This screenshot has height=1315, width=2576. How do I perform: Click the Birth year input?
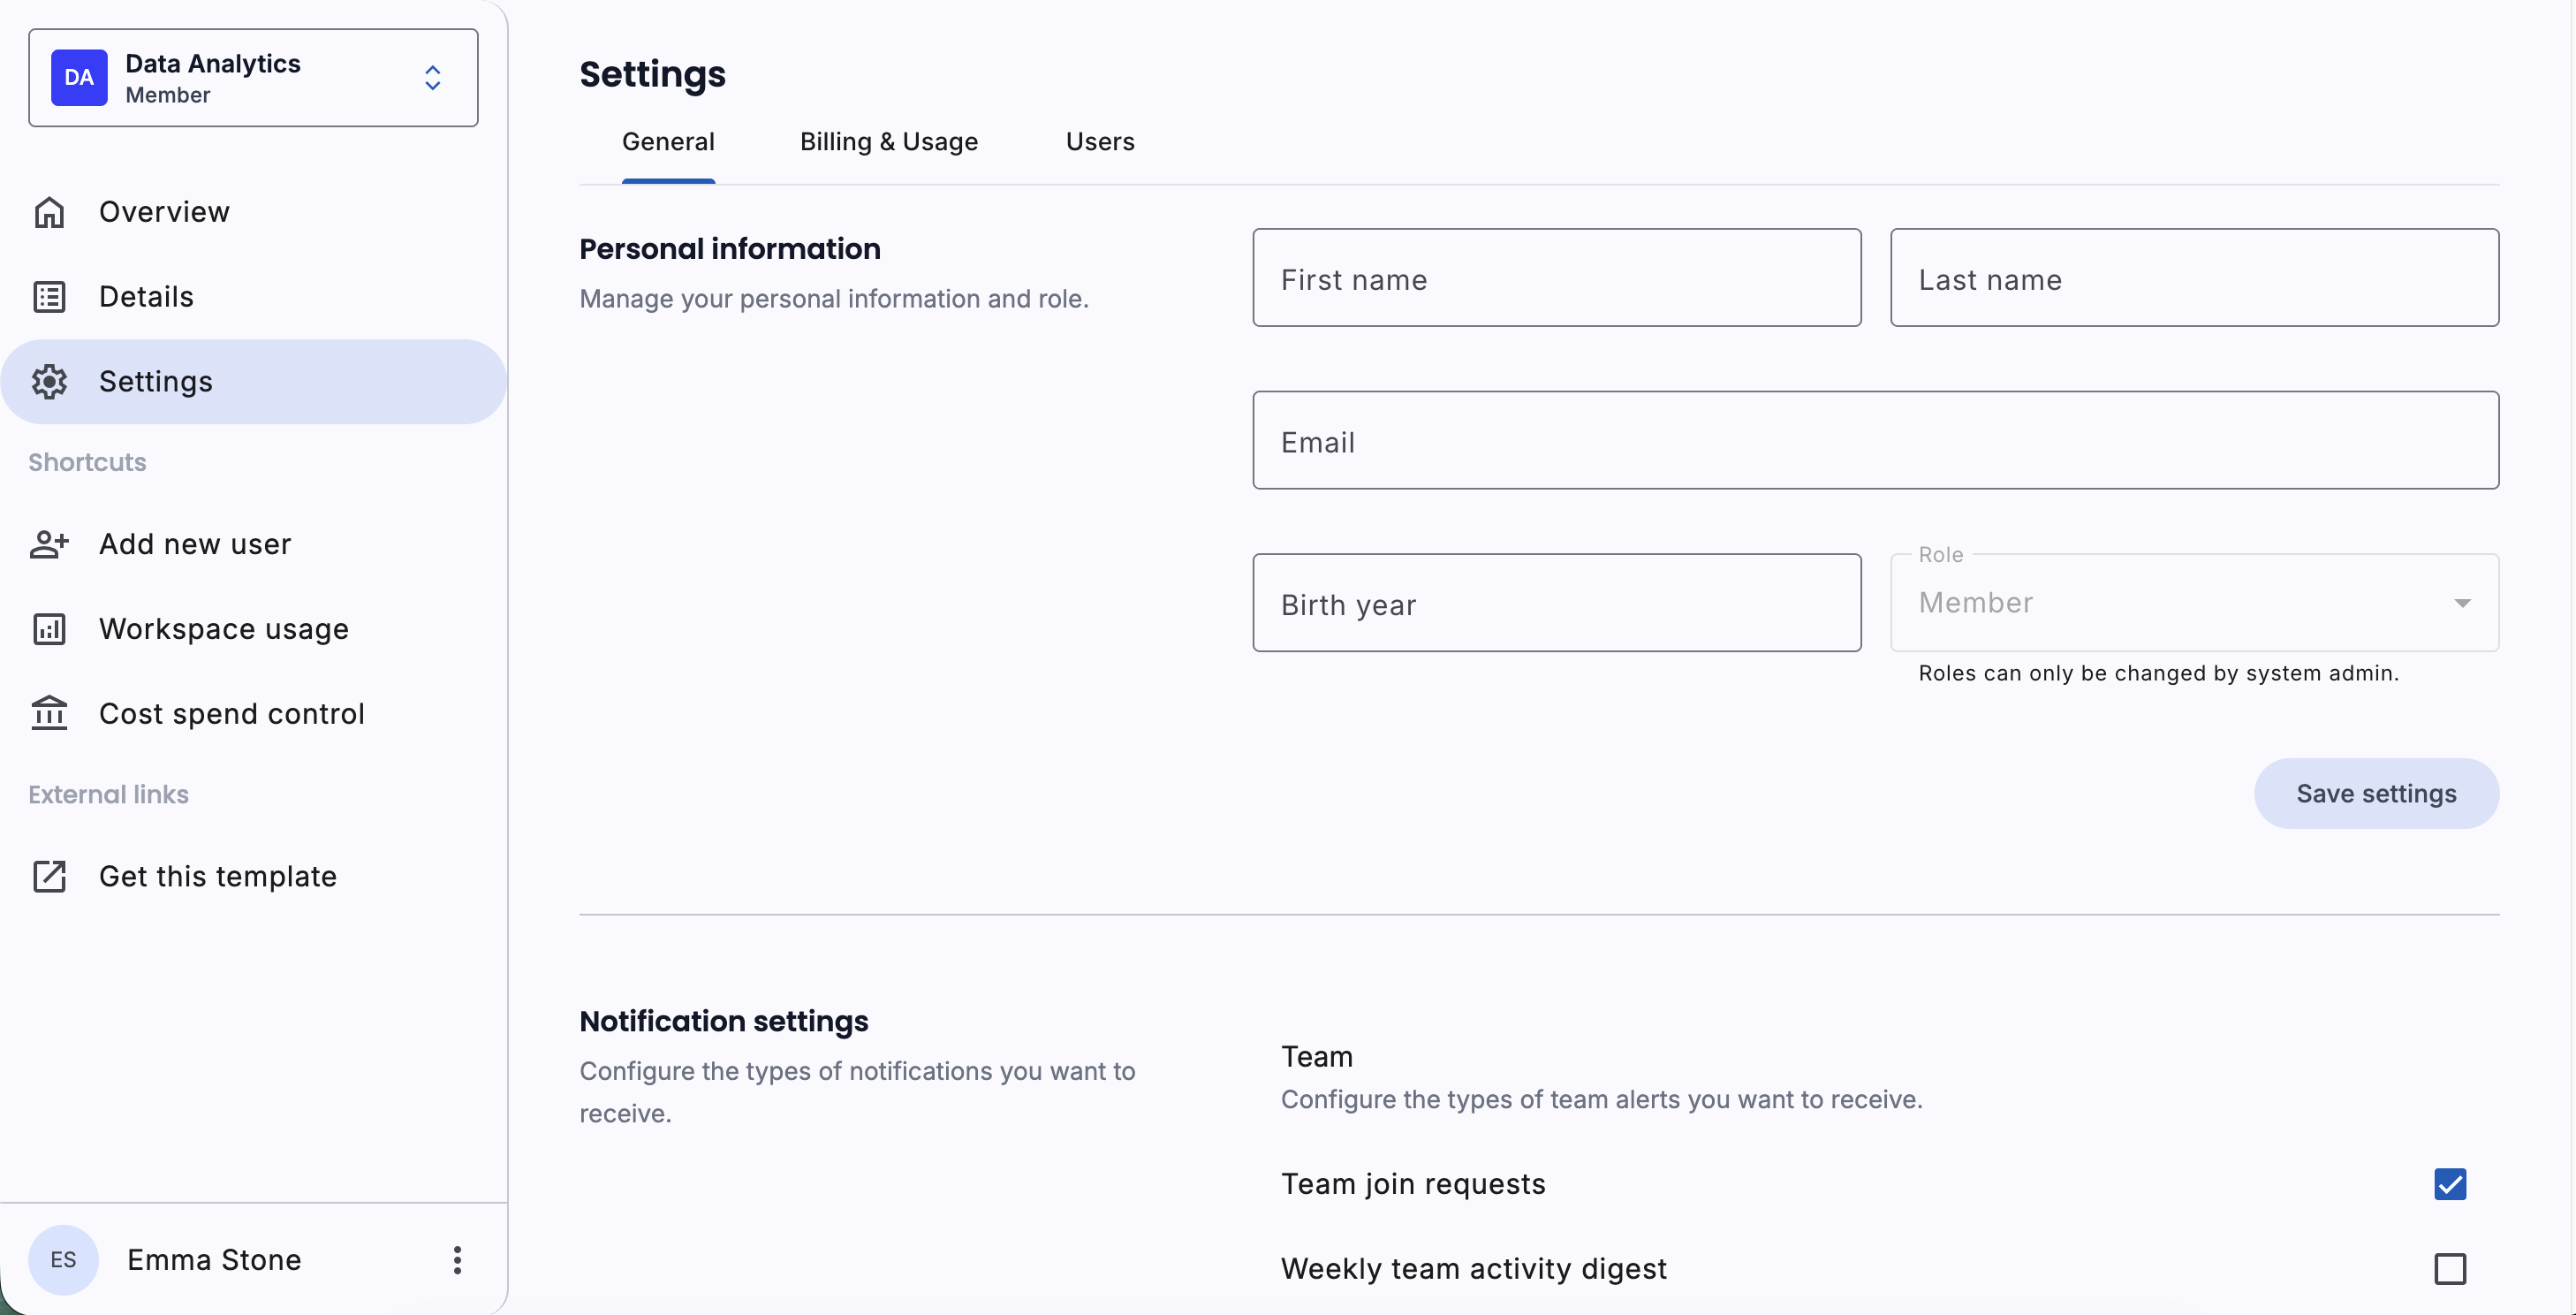click(1556, 603)
